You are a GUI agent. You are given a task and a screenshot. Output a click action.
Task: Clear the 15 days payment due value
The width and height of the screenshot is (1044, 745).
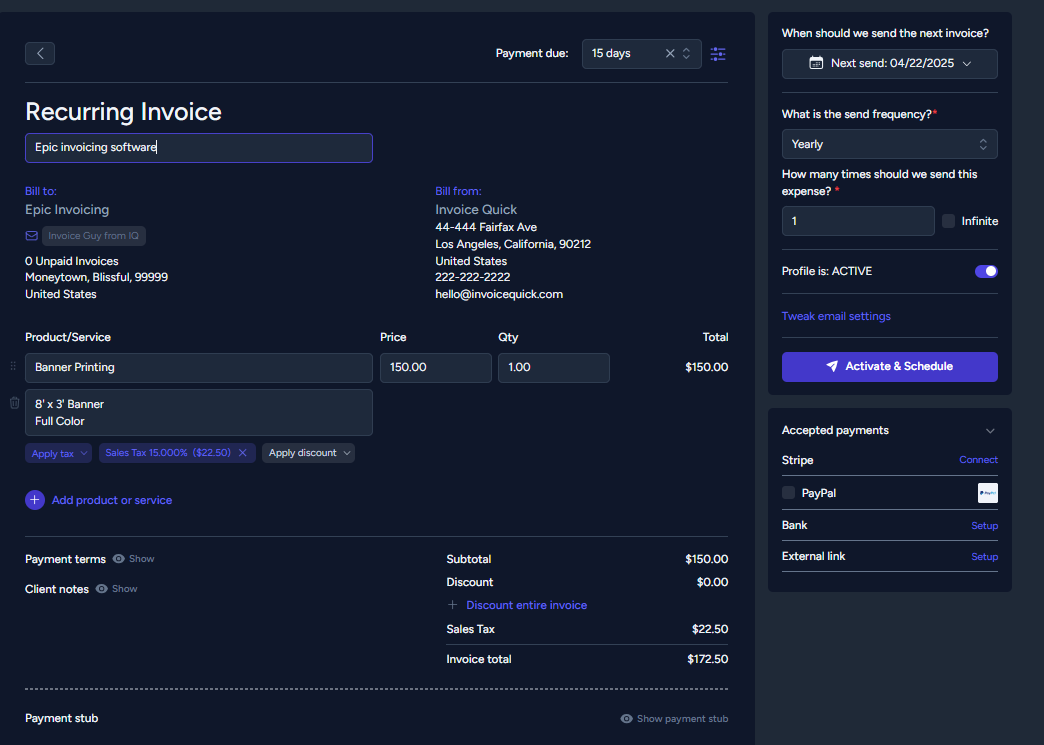(670, 53)
